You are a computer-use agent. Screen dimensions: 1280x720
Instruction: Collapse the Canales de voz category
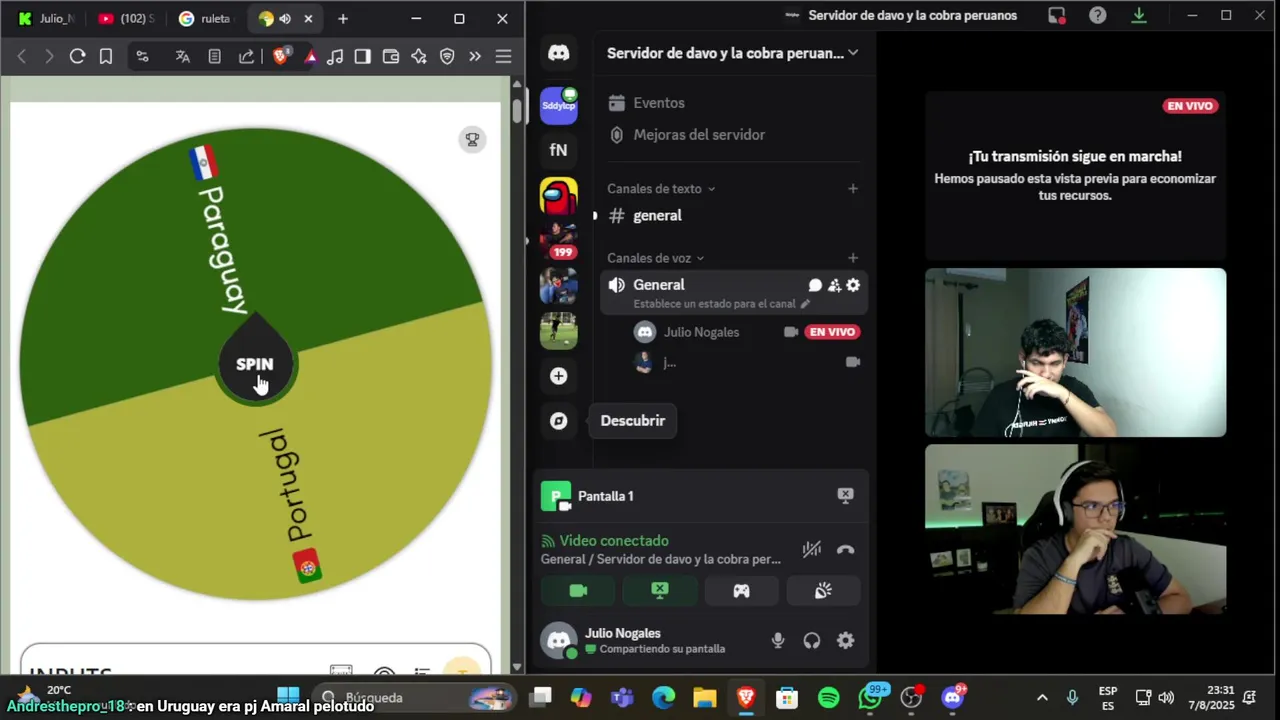click(x=656, y=258)
